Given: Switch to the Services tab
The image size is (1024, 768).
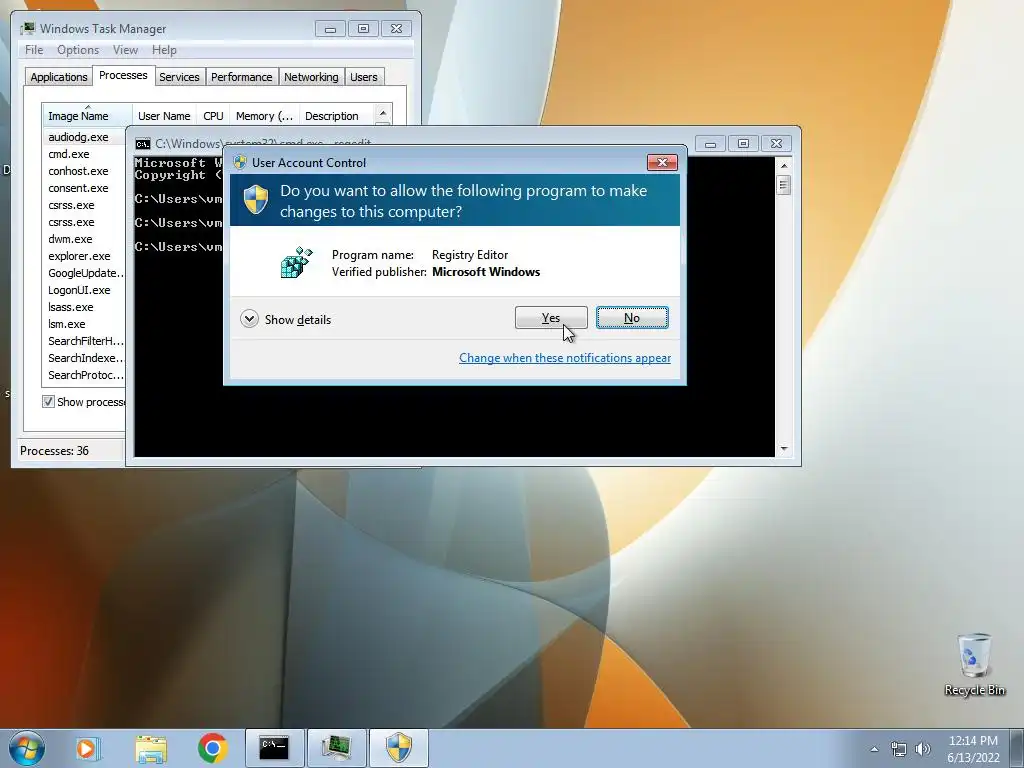Looking at the screenshot, I should coord(179,77).
